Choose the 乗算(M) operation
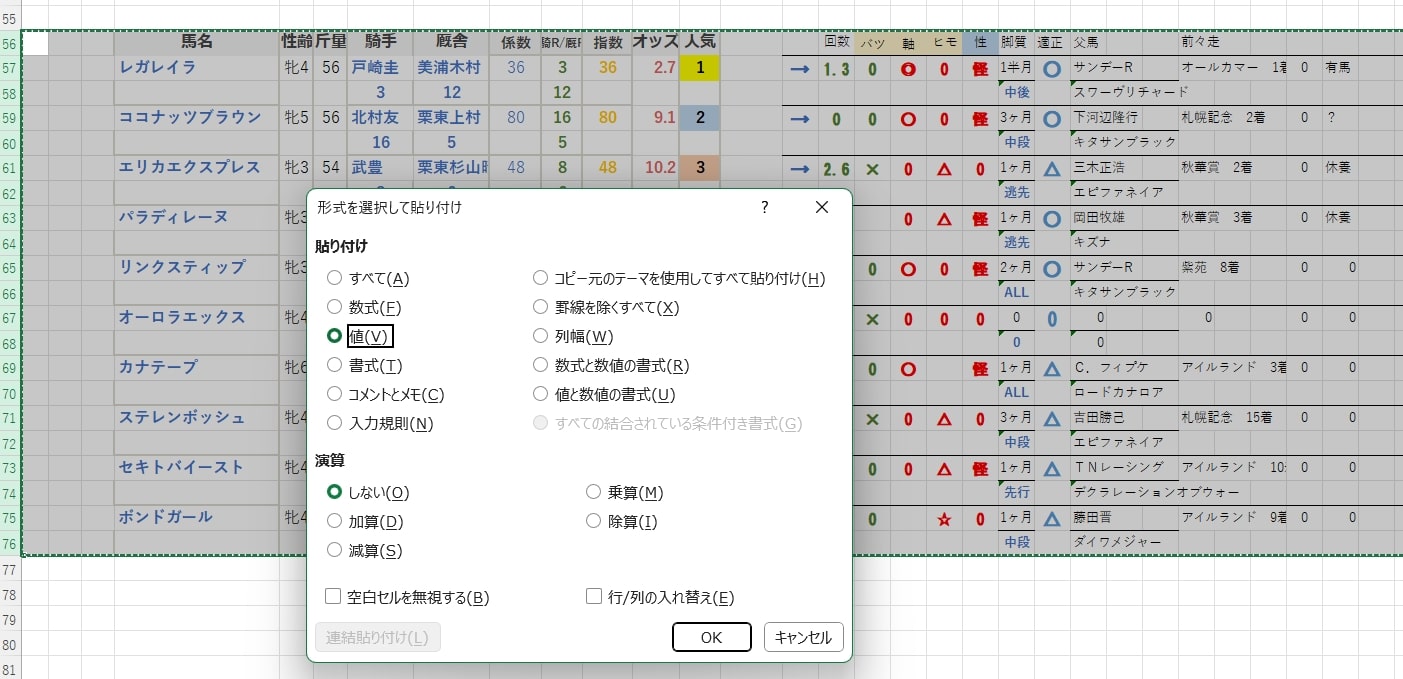1403x679 pixels. [x=594, y=492]
